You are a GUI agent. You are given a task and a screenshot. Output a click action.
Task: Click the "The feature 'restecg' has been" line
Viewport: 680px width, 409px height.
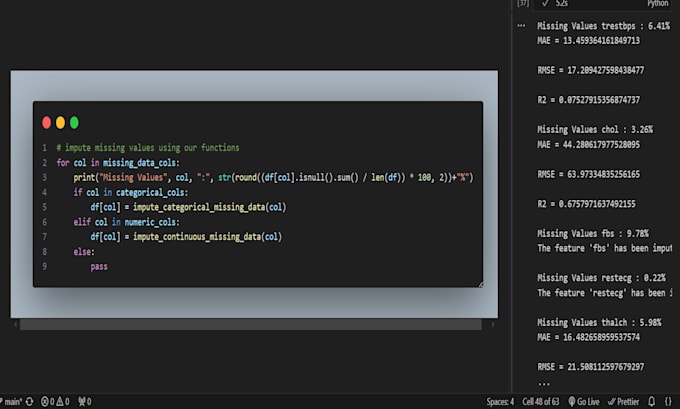pyautogui.click(x=605, y=293)
